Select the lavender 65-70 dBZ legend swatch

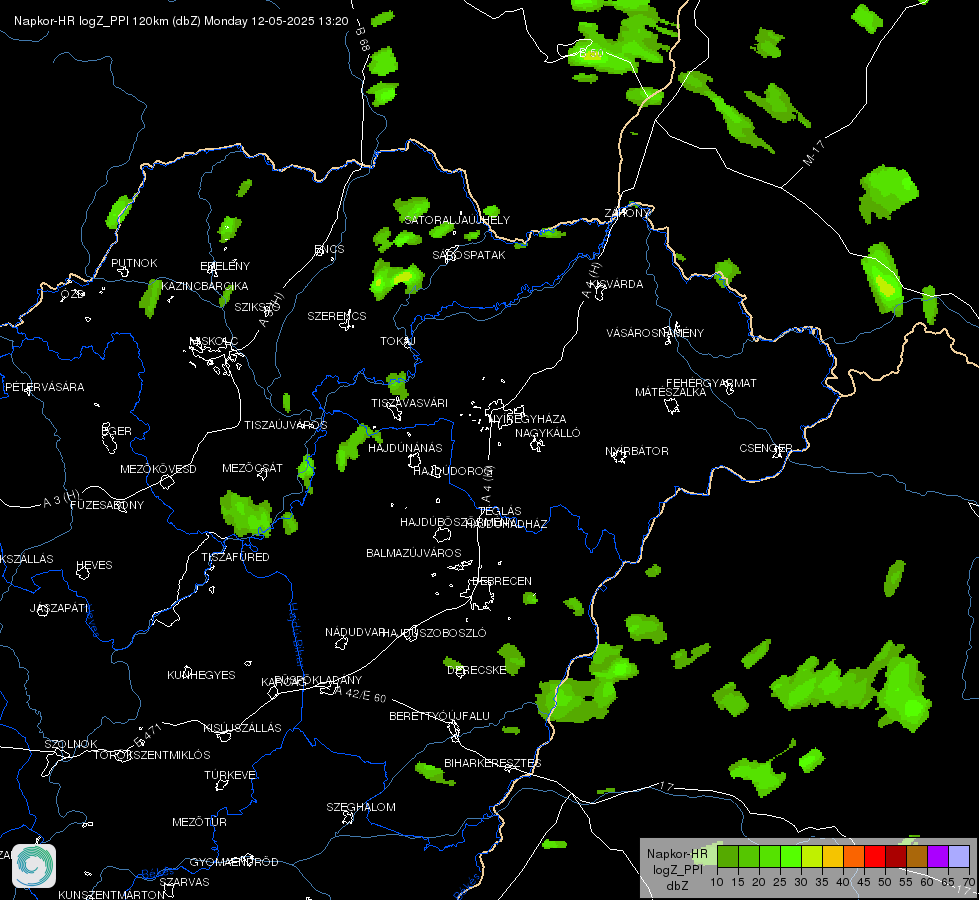pos(959,856)
